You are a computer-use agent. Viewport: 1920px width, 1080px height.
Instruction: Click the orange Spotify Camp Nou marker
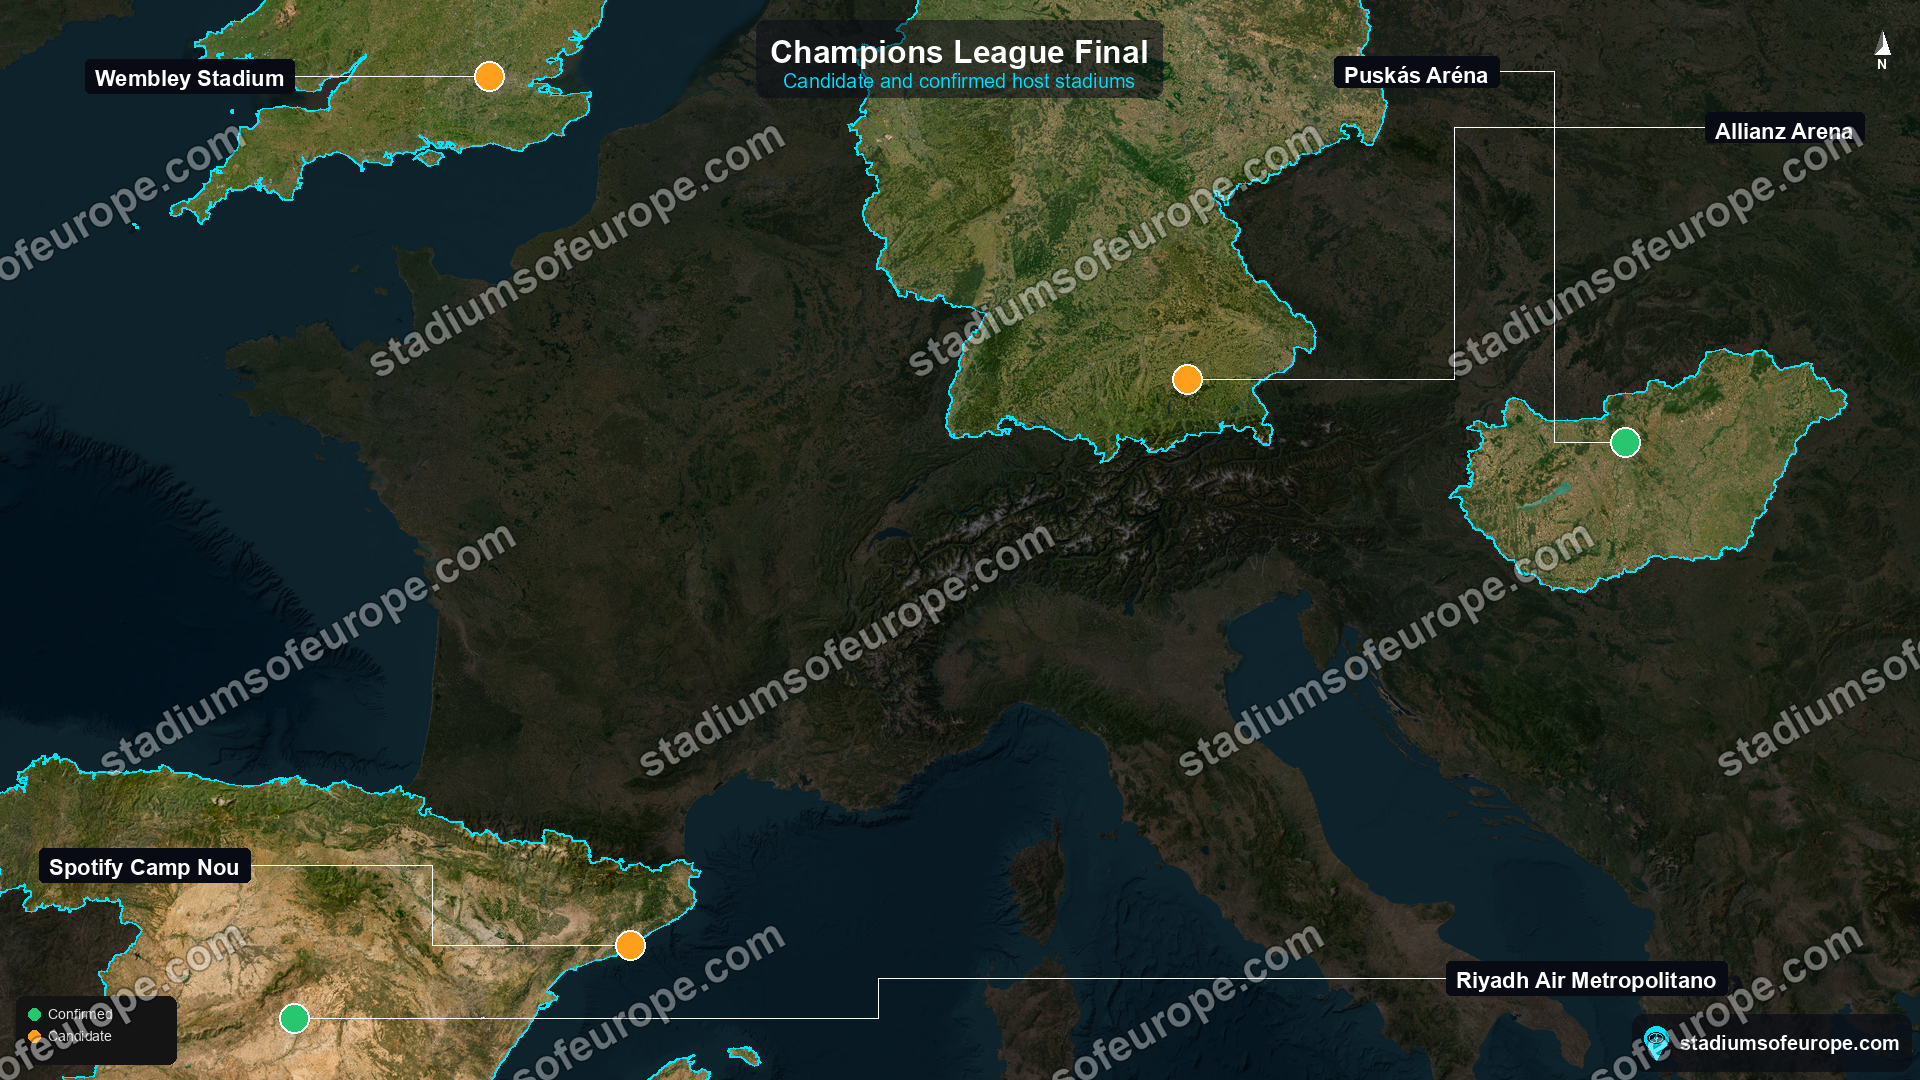[x=630, y=945]
